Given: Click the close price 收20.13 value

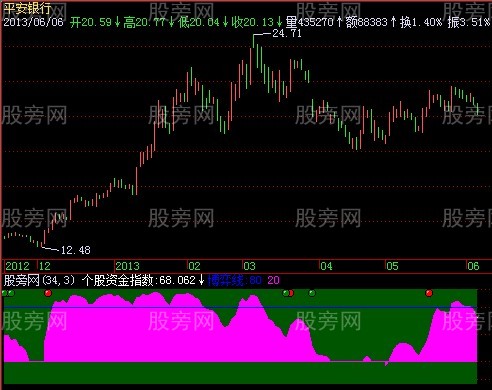Looking at the screenshot, I should (256, 22).
